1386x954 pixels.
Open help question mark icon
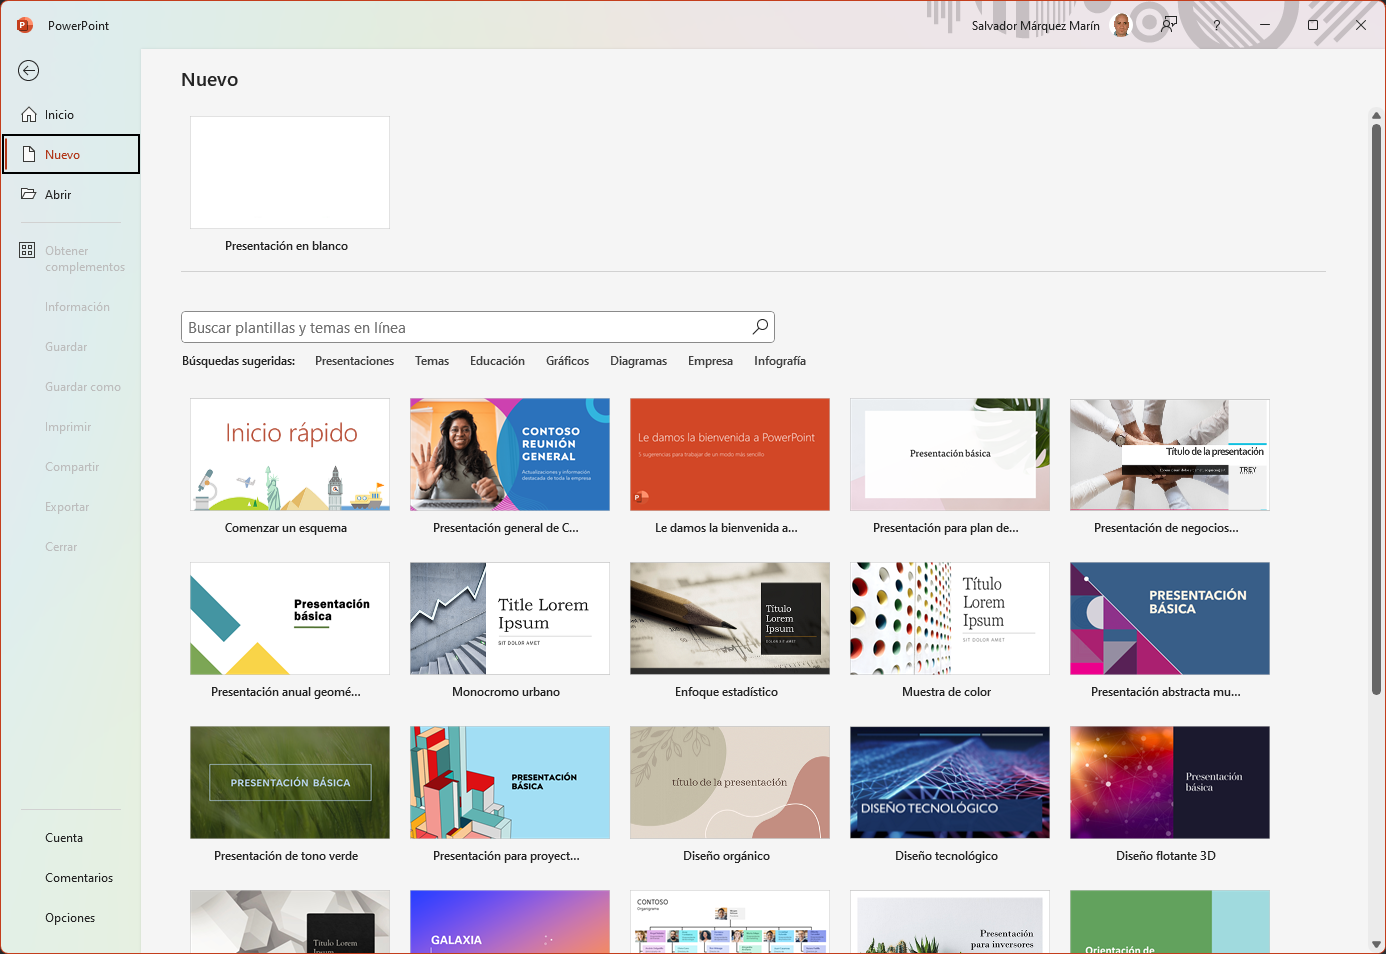(1217, 25)
